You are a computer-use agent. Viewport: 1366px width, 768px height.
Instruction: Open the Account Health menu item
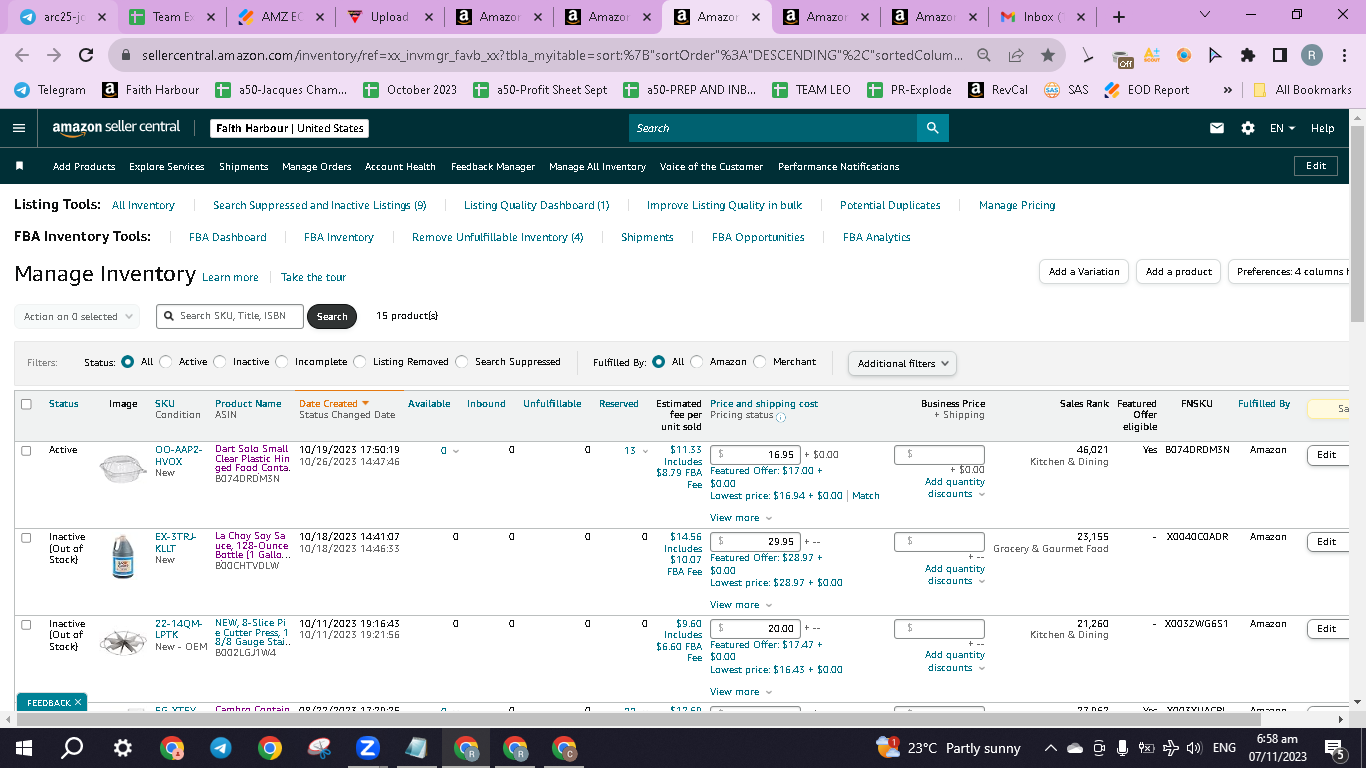[x=400, y=166]
